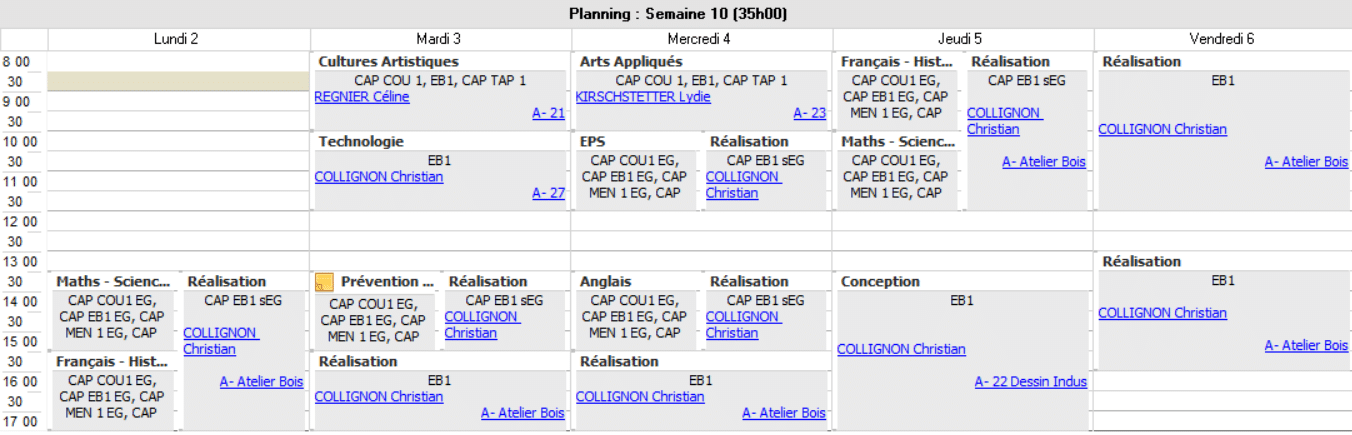Open room link A- 21
This screenshot has width=1352, height=435.
click(548, 114)
